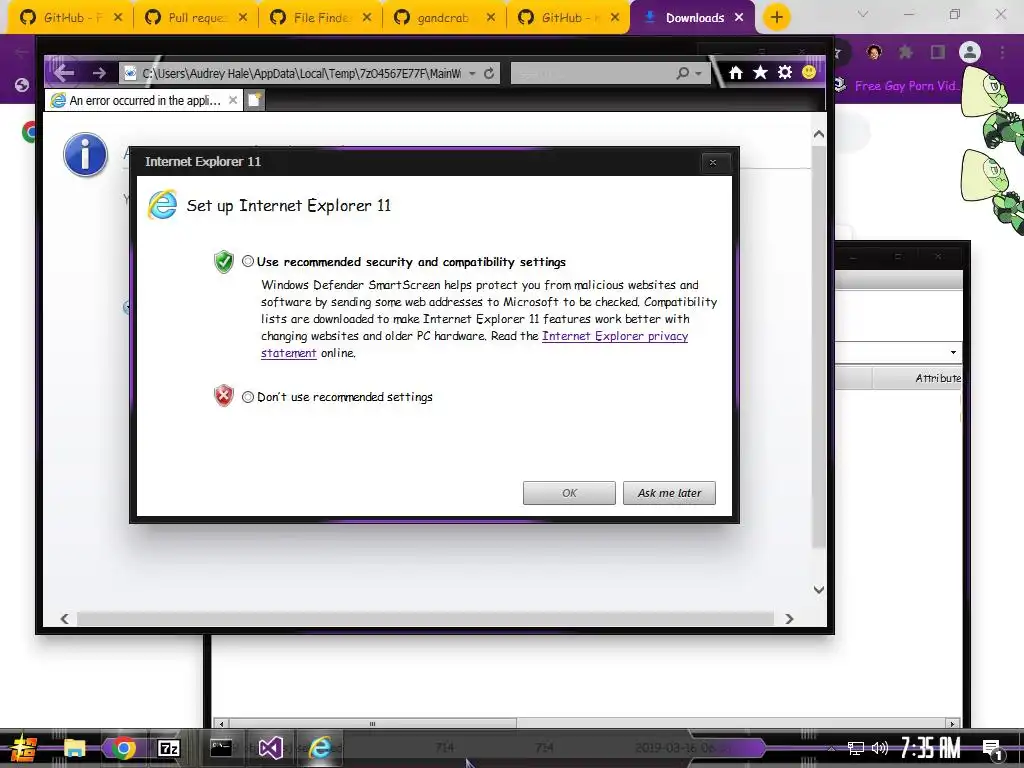Click left arrow of bottom window horizontal scrollbar
This screenshot has width=1024, height=768.
tap(222, 724)
